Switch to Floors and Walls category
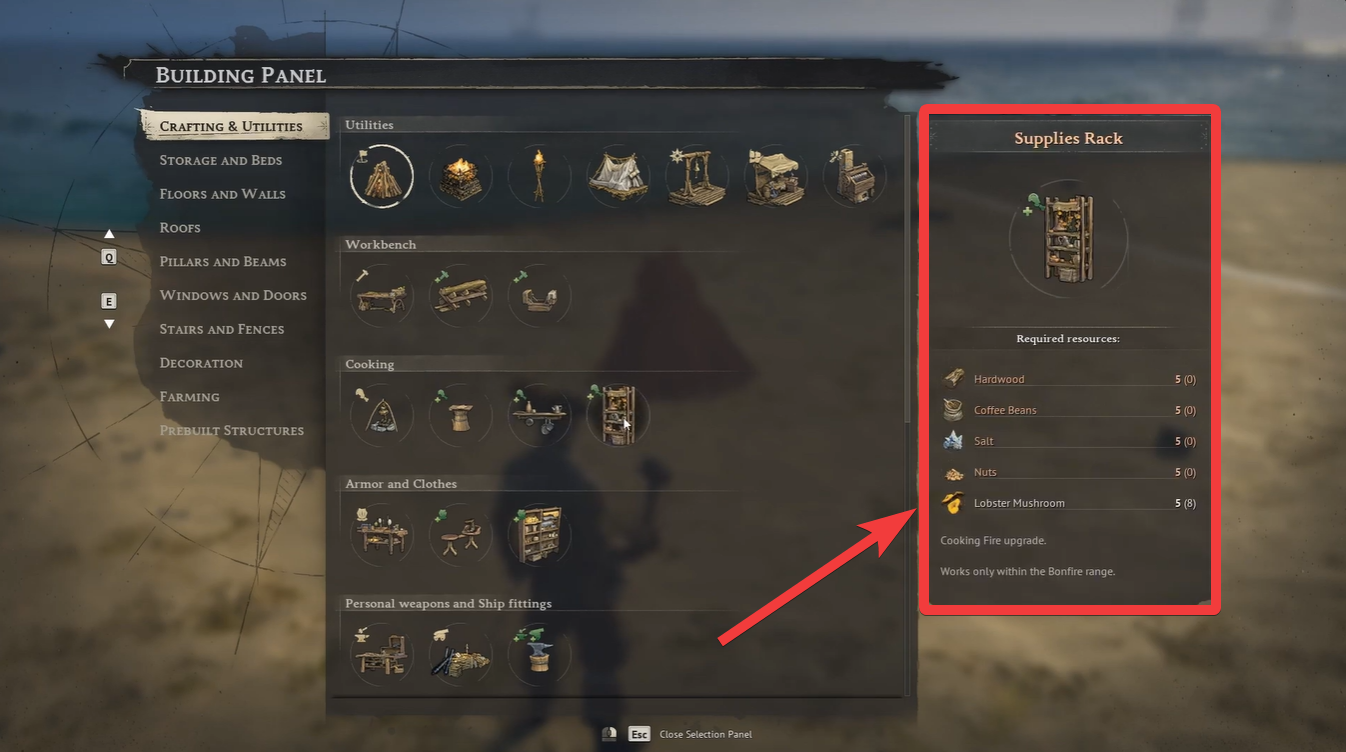This screenshot has height=752, width=1346. (x=222, y=194)
